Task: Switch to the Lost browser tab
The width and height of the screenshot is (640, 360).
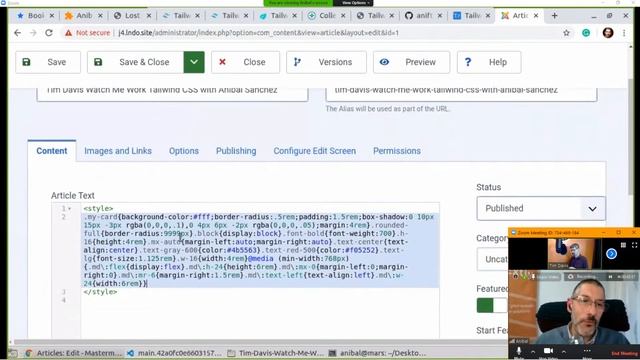Action: (132, 16)
